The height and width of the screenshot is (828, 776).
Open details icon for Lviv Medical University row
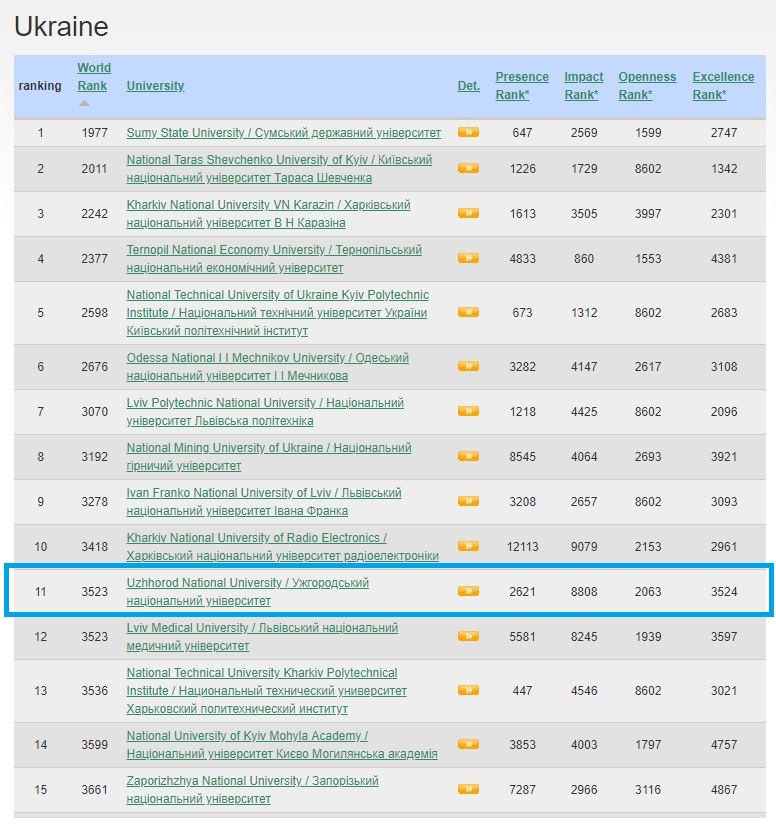click(468, 636)
